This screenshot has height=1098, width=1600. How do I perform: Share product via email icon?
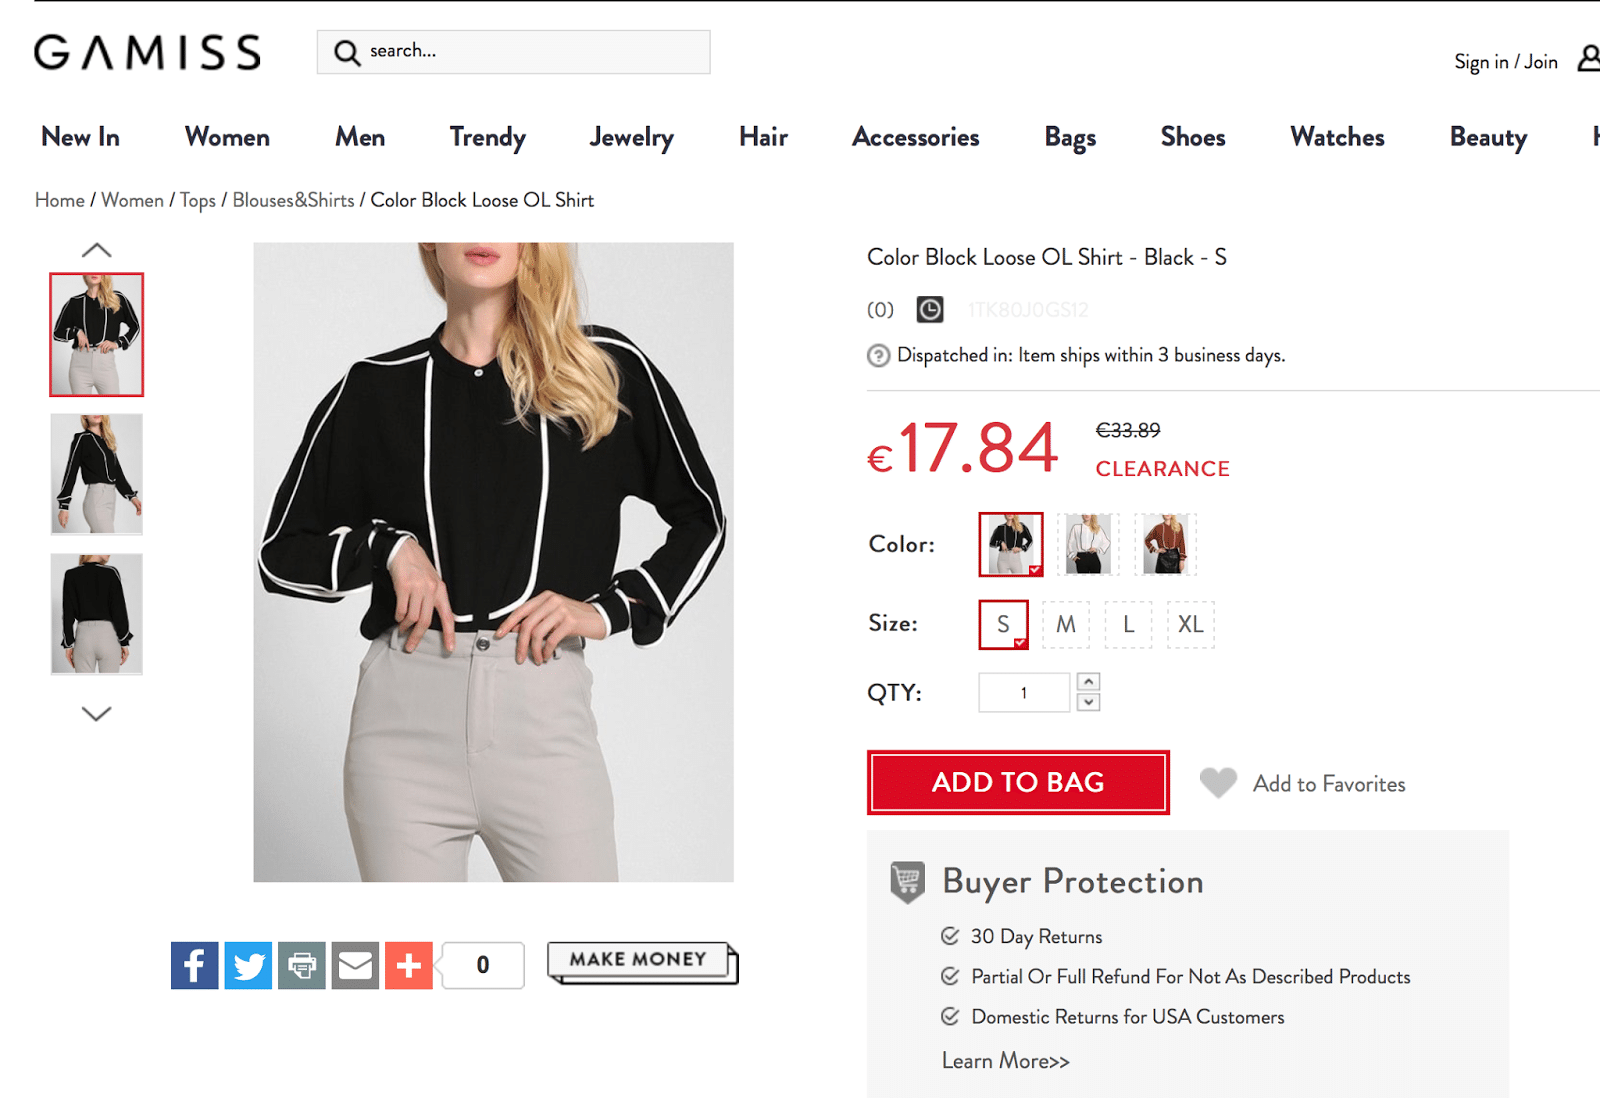tap(355, 965)
